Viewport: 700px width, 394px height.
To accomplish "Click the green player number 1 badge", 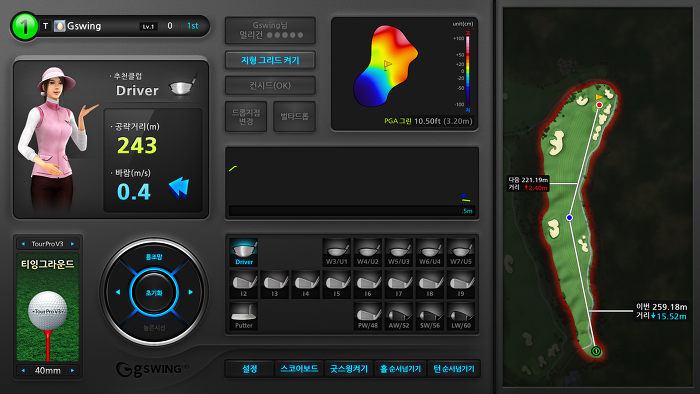I will (25, 26).
